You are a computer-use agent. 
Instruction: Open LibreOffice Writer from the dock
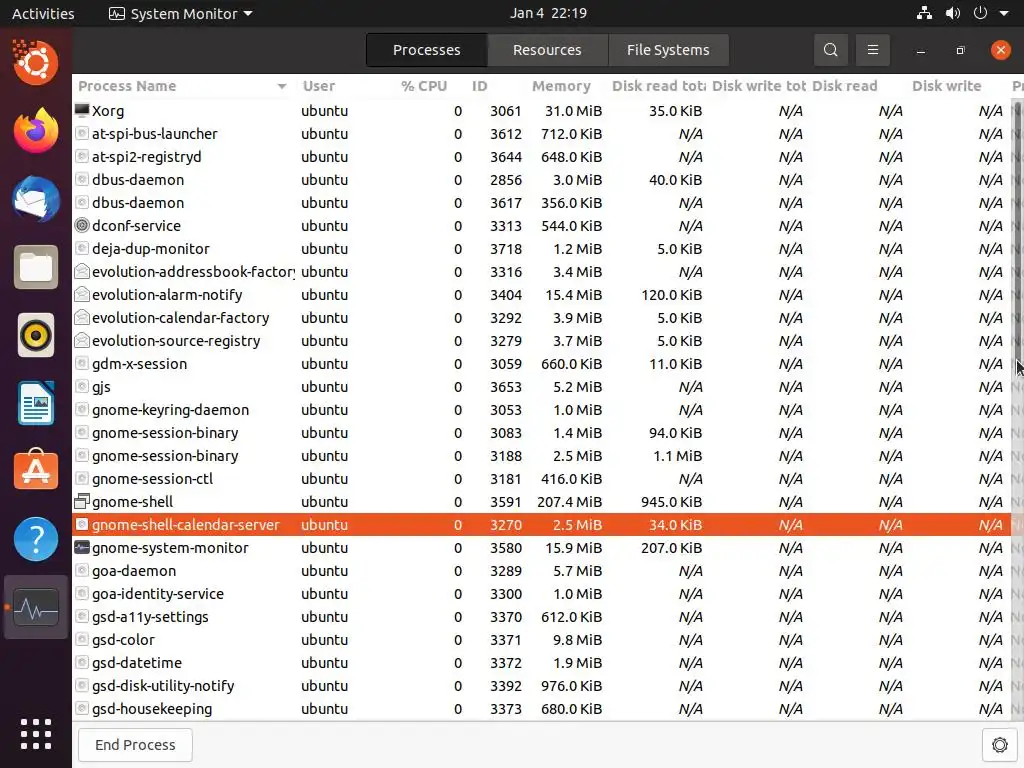click(x=36, y=404)
